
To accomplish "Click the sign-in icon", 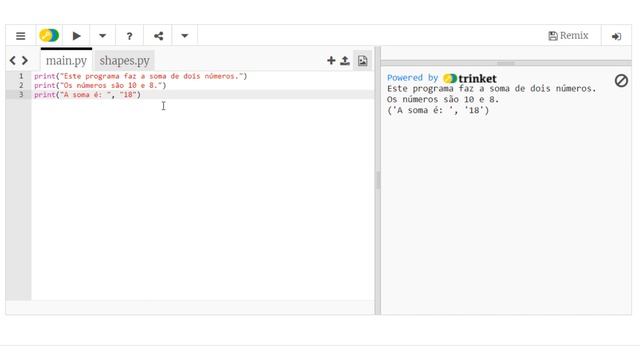I will pos(616,36).
